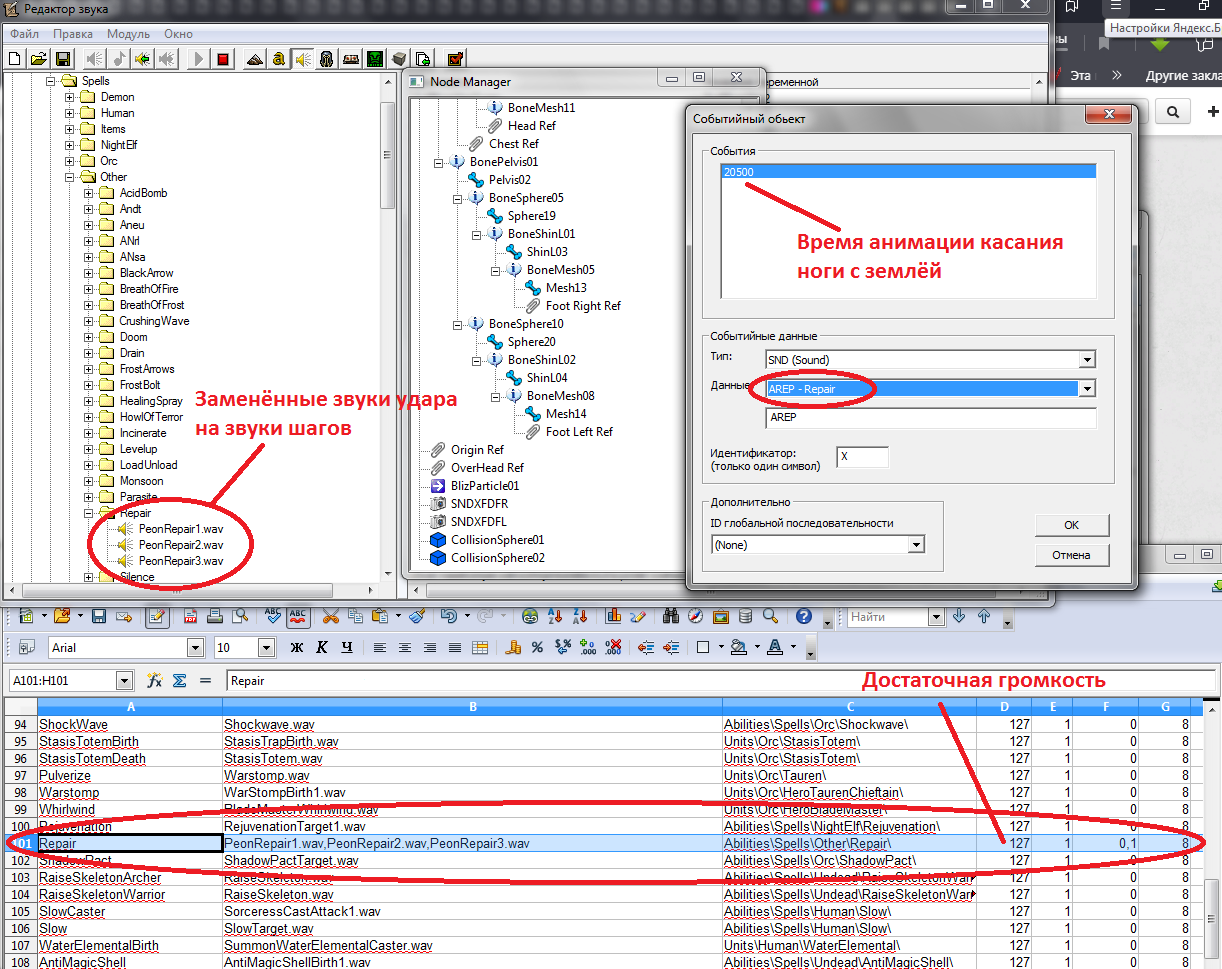The width and height of the screenshot is (1222, 969).
Task: Open the Модуль menu
Action: pos(129,34)
